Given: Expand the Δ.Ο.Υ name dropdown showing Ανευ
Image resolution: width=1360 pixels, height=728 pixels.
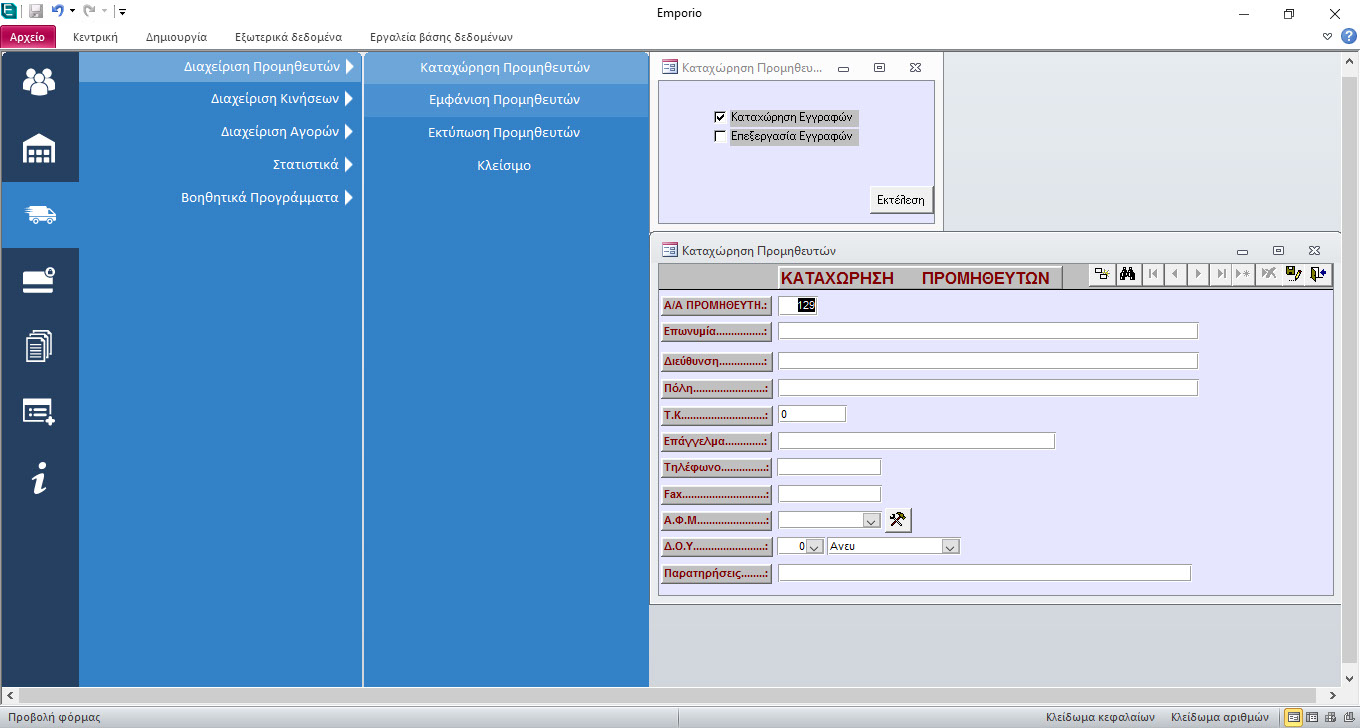Looking at the screenshot, I should click(950, 547).
